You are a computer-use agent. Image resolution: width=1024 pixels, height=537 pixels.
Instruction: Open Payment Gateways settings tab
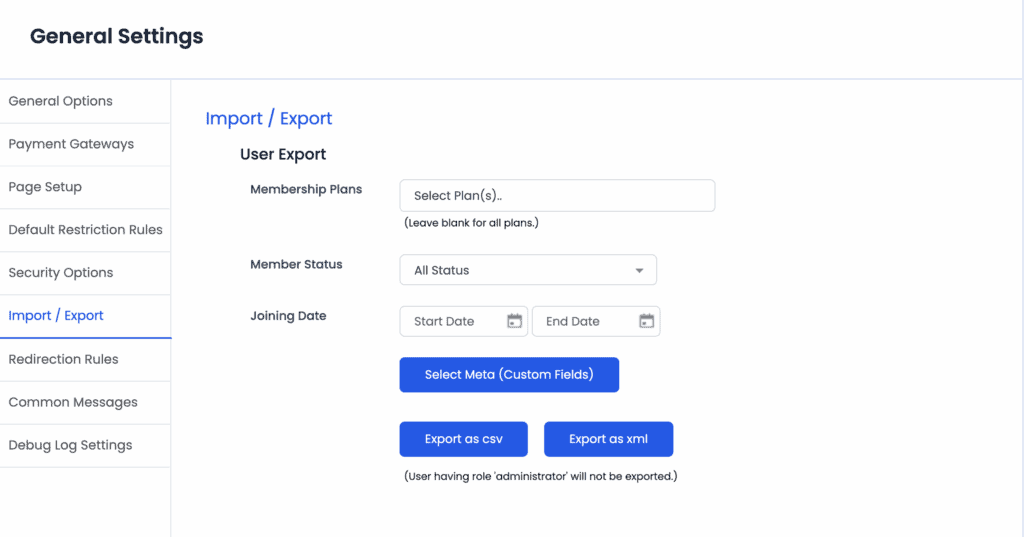coord(85,144)
